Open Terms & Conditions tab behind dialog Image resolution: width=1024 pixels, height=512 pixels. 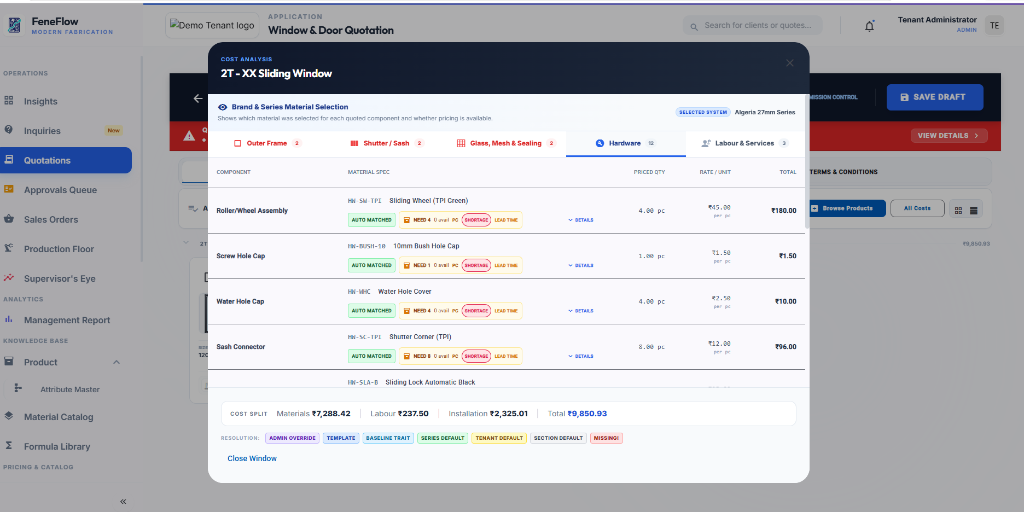tap(843, 172)
